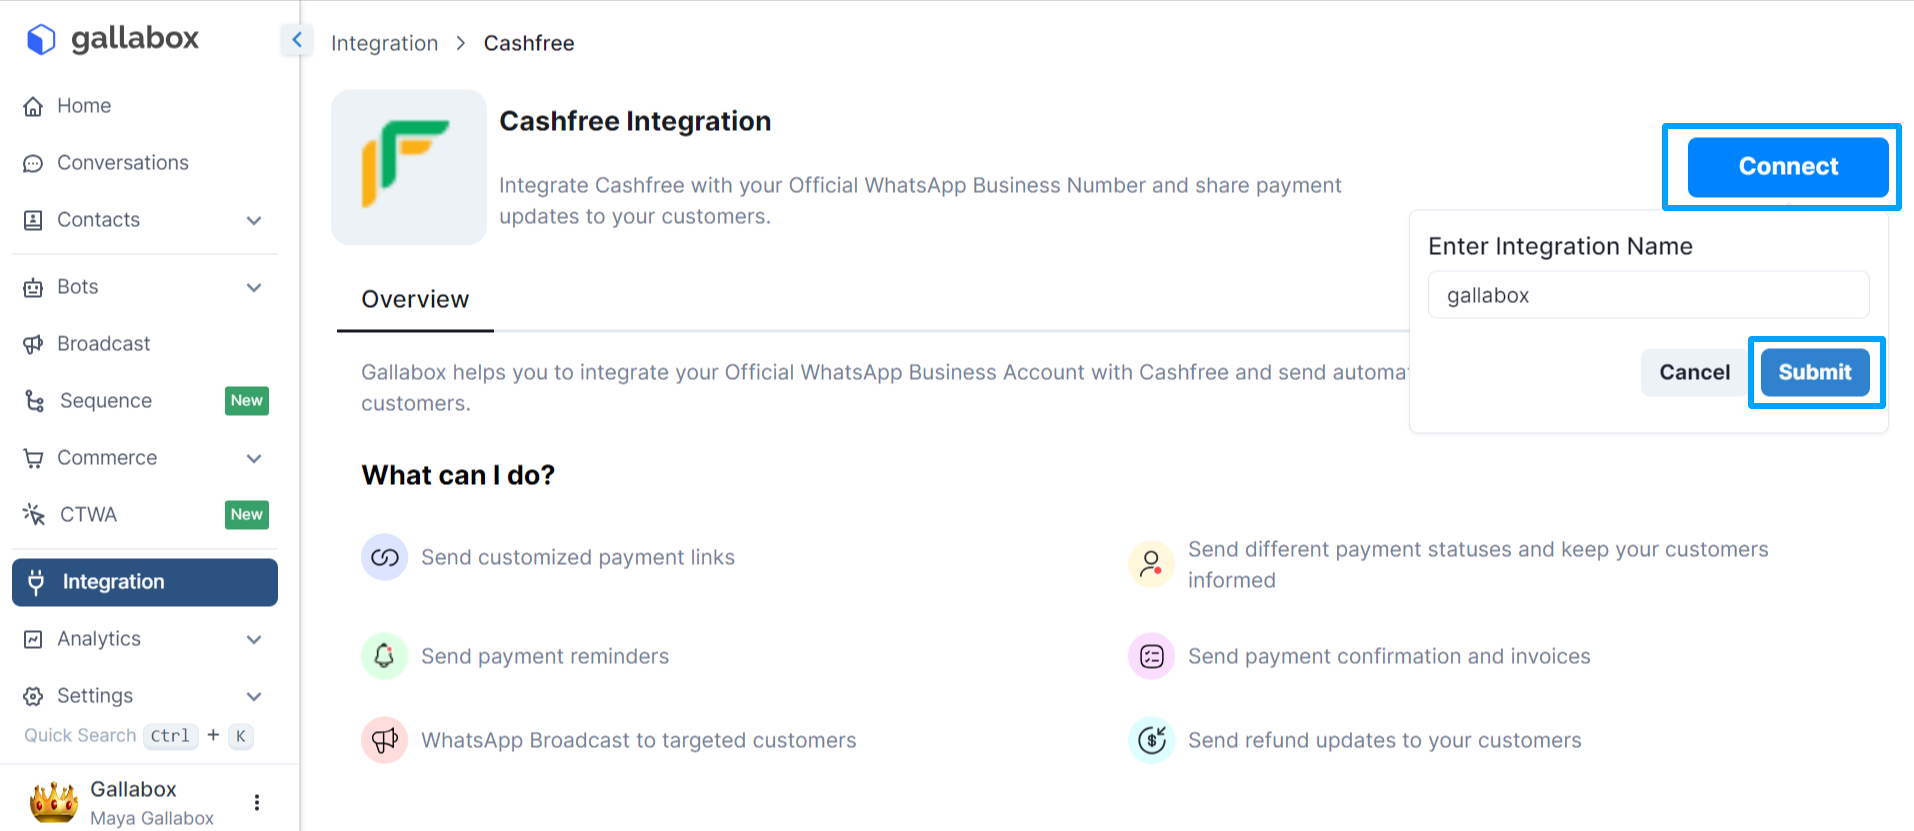Click the Analytics chart icon

[33, 639]
